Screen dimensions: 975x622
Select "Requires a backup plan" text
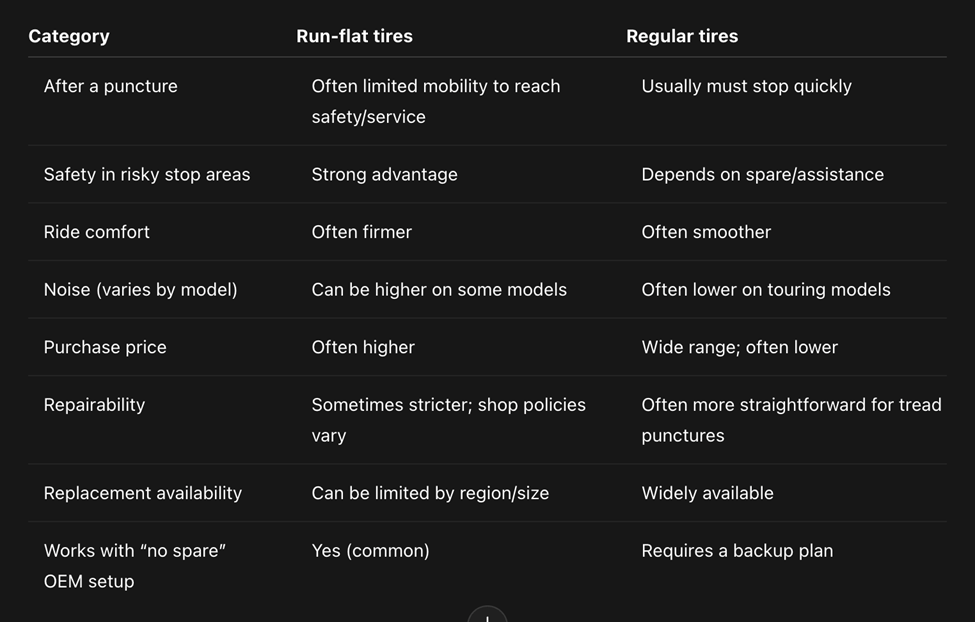(x=737, y=551)
